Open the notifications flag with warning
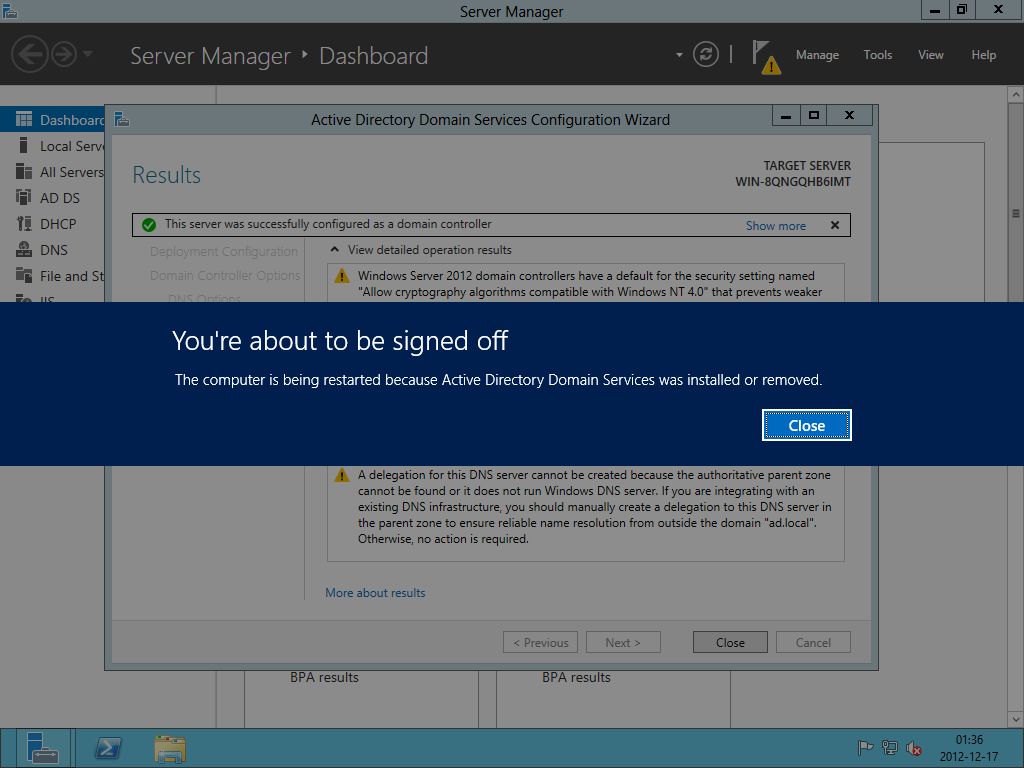The height and width of the screenshot is (768, 1024). click(765, 57)
